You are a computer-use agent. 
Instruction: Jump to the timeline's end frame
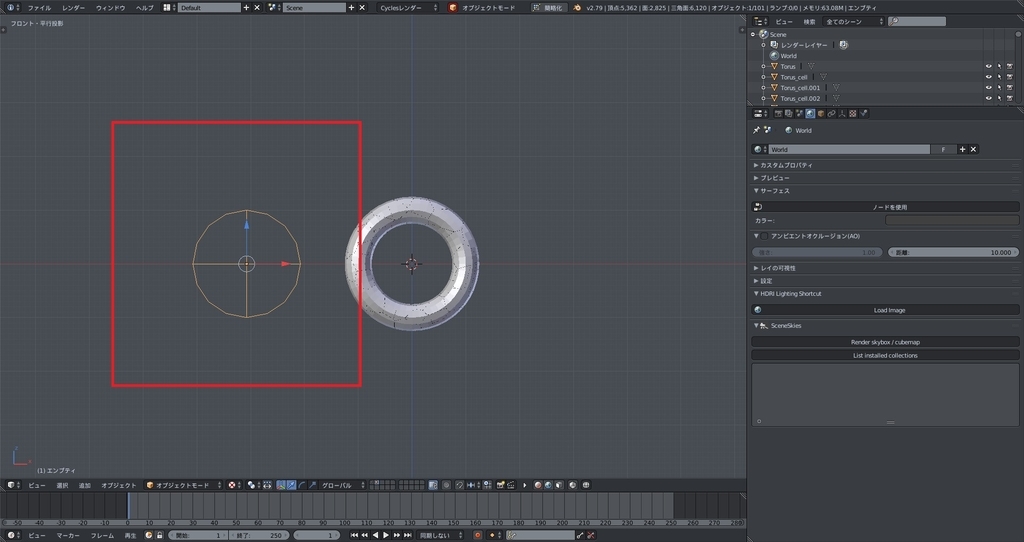408,535
